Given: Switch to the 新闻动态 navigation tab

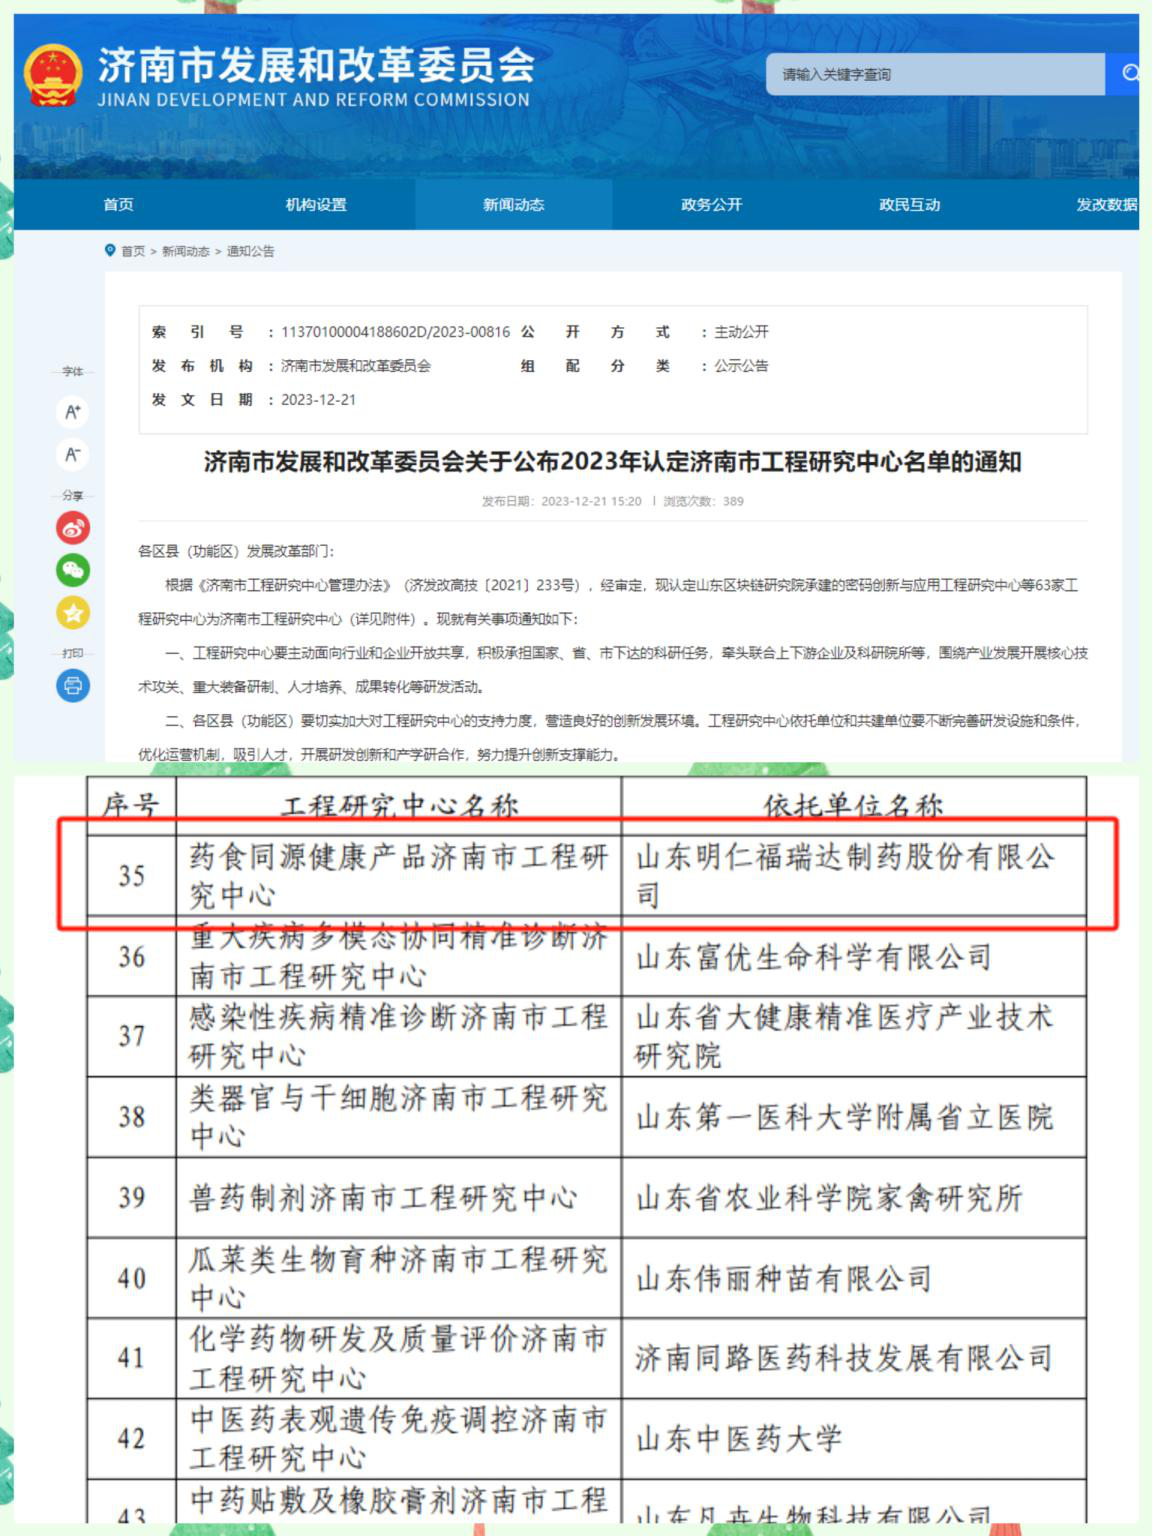Looking at the screenshot, I should 514,204.
